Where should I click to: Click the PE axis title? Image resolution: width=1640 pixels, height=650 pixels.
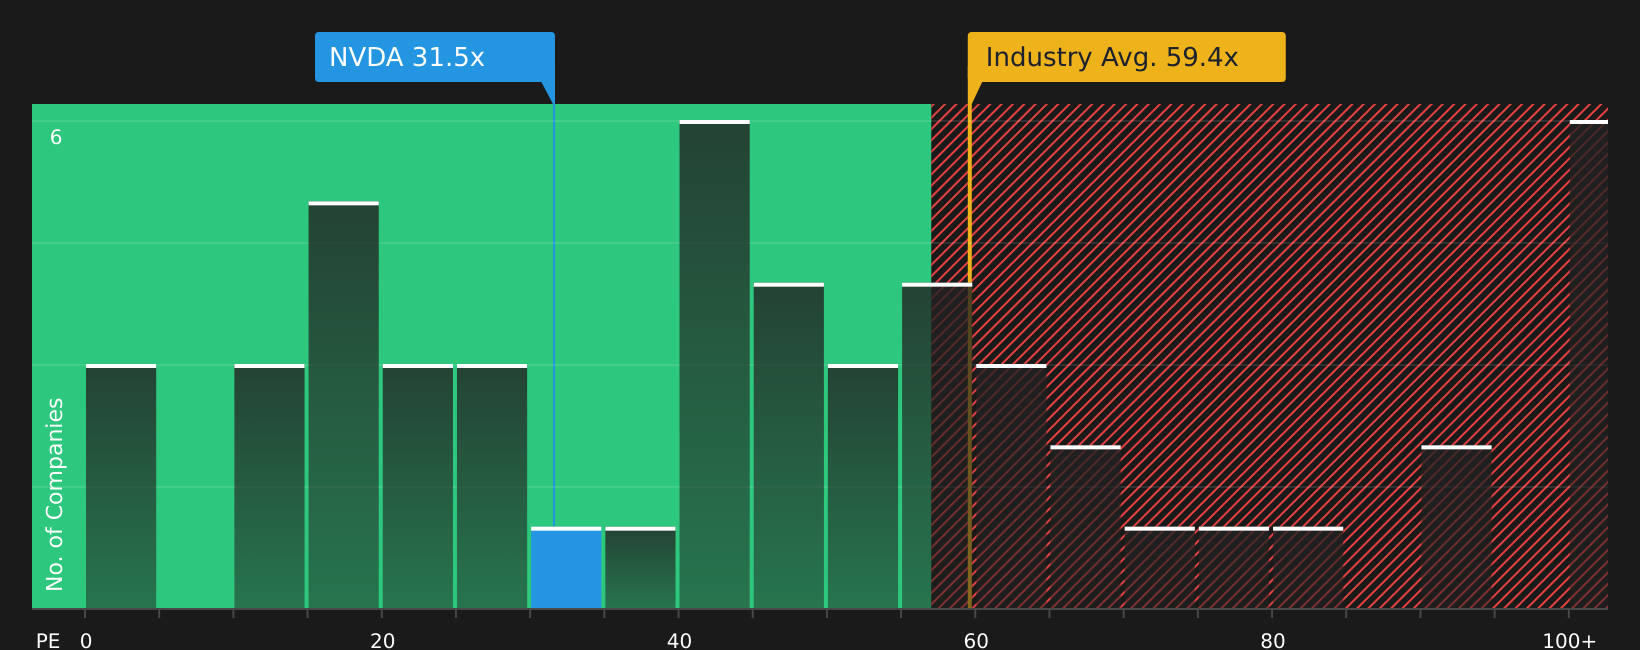(x=48, y=641)
